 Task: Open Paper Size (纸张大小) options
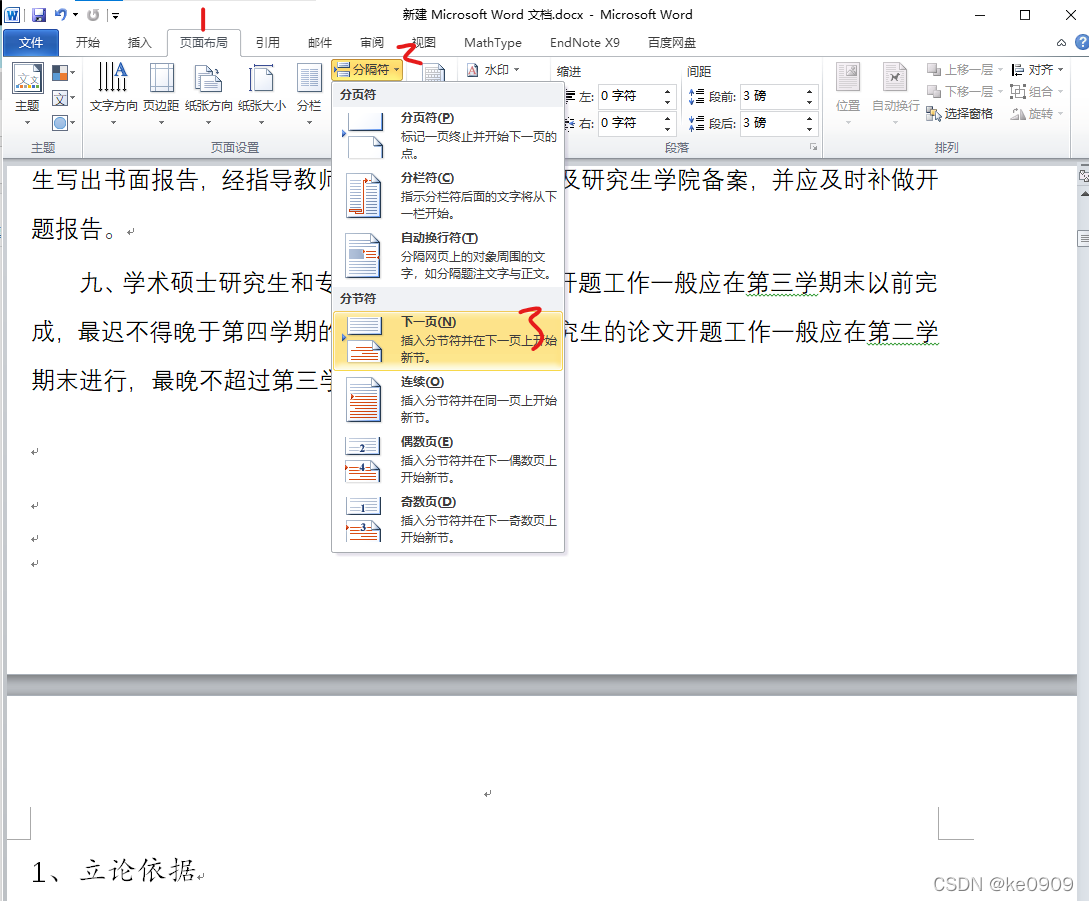point(262,94)
